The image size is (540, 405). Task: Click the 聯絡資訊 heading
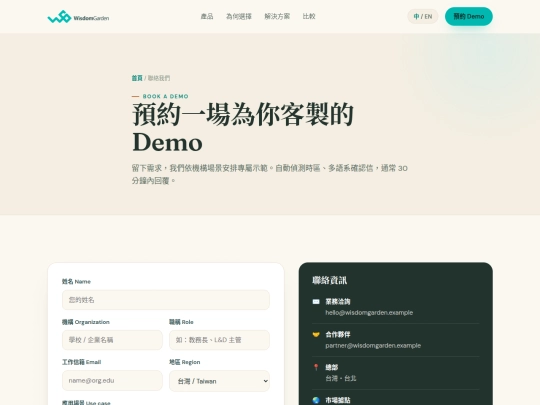pos(329,280)
